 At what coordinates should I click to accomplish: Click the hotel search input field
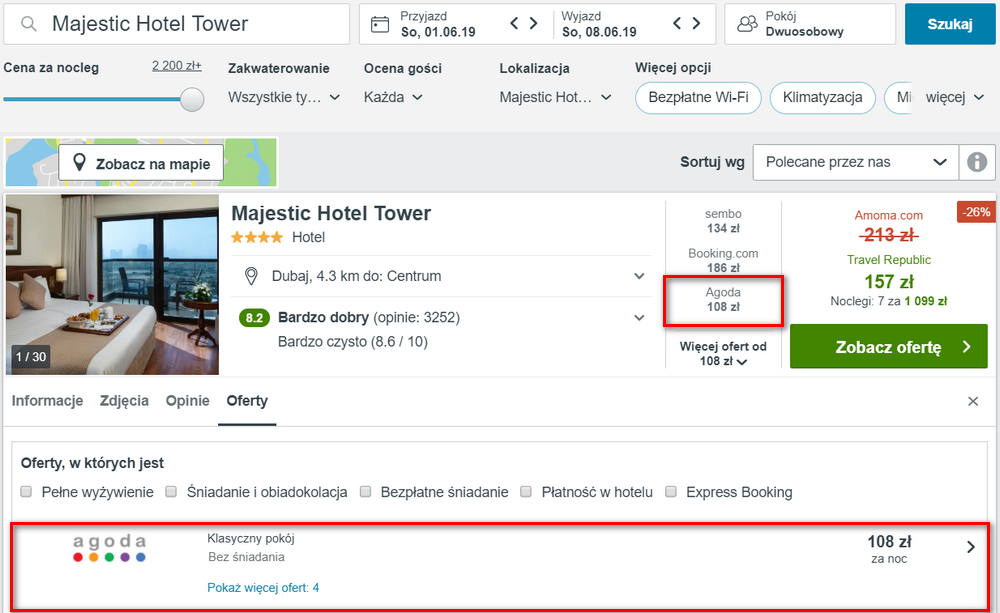[x=177, y=24]
